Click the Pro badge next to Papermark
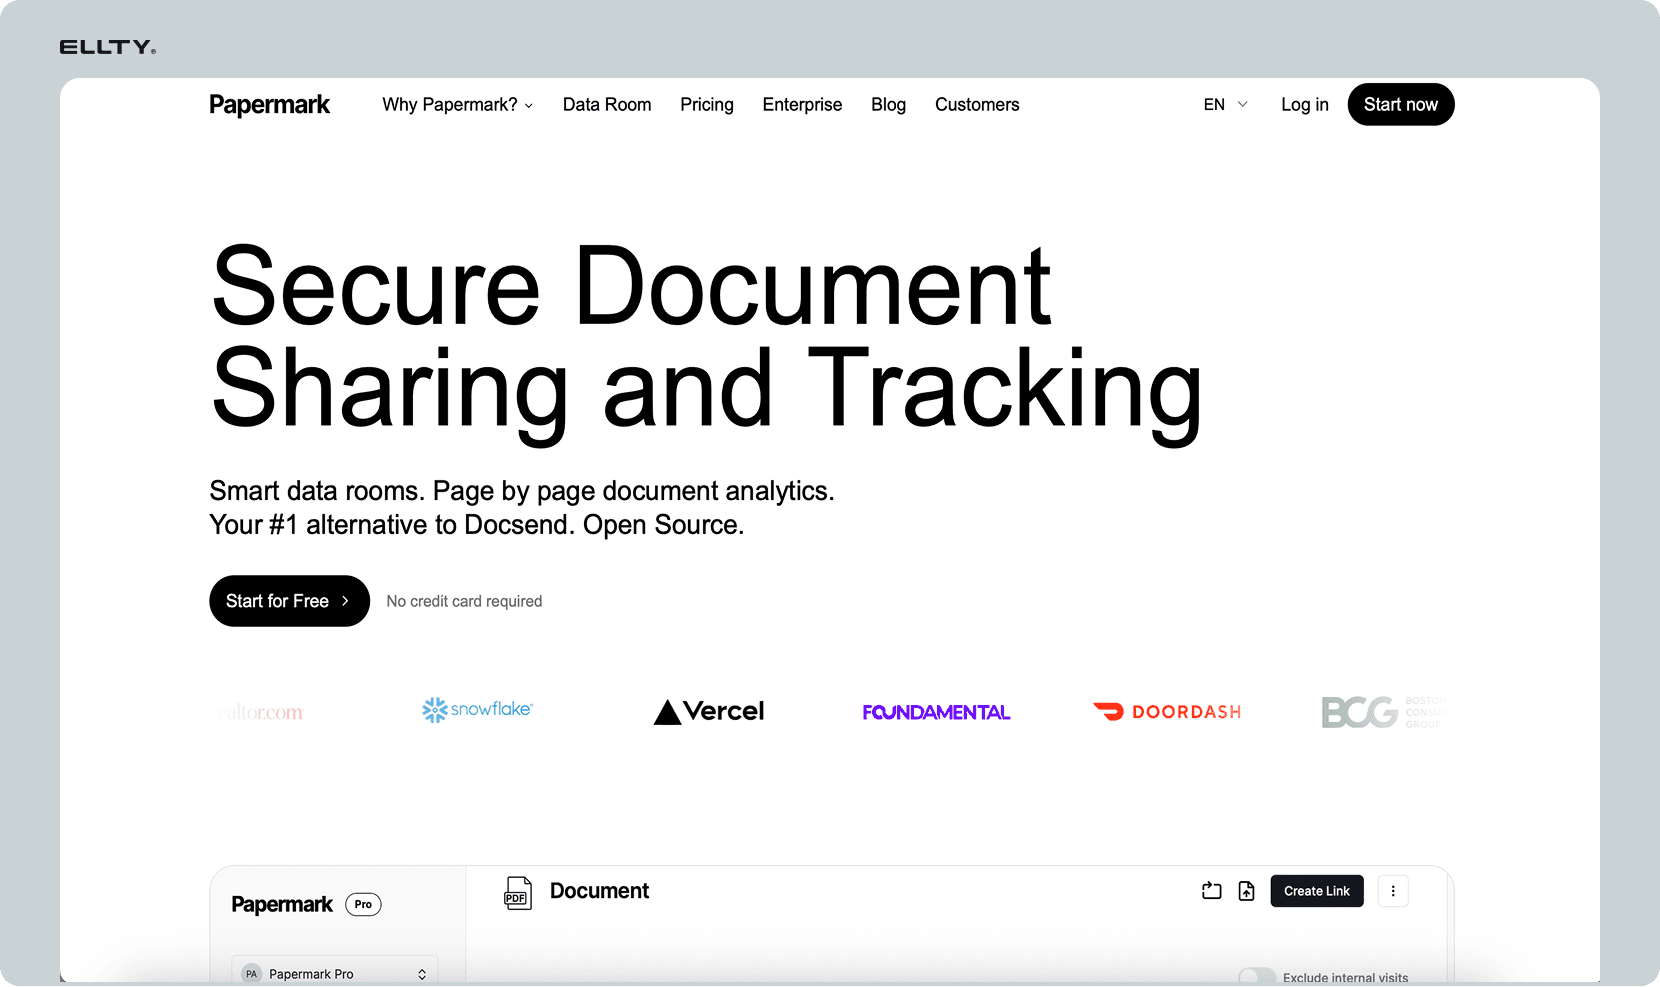This screenshot has height=987, width=1660. click(x=363, y=905)
